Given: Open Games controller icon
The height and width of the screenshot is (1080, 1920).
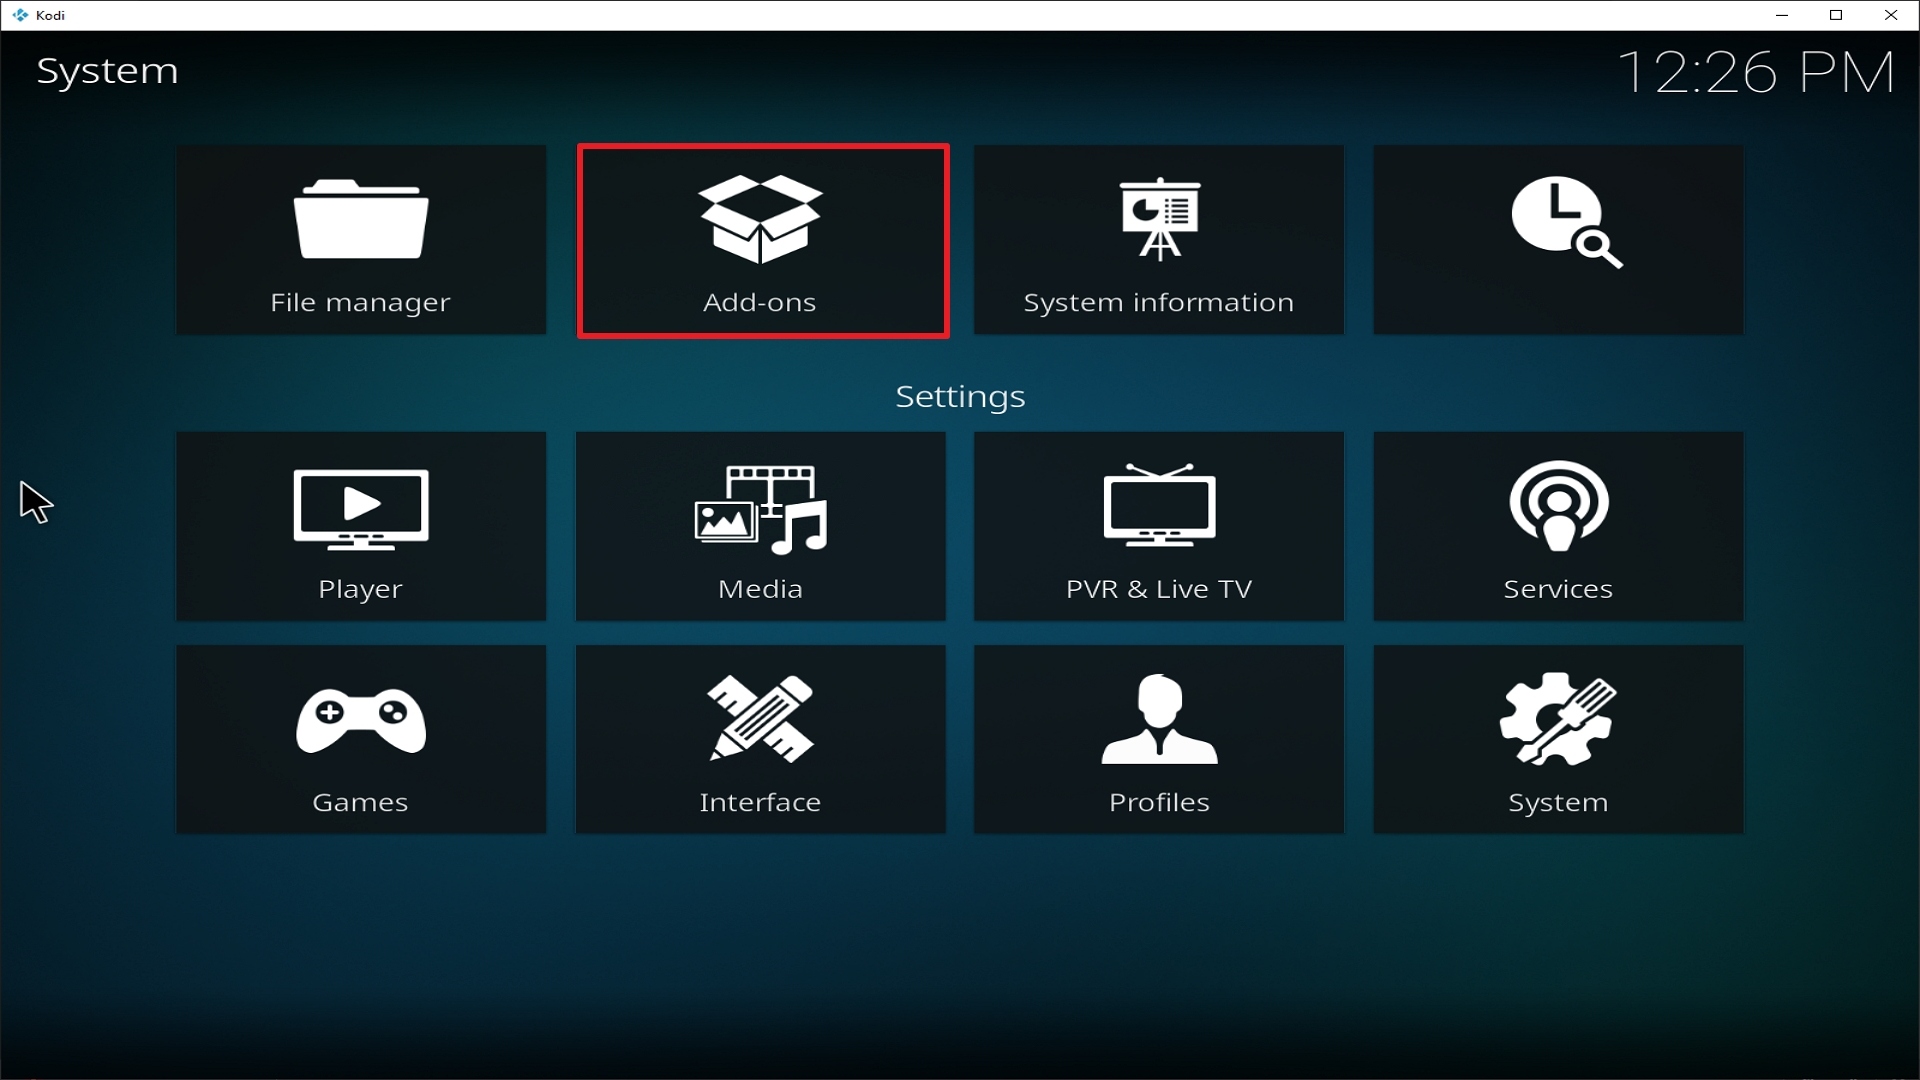Looking at the screenshot, I should coord(361,720).
